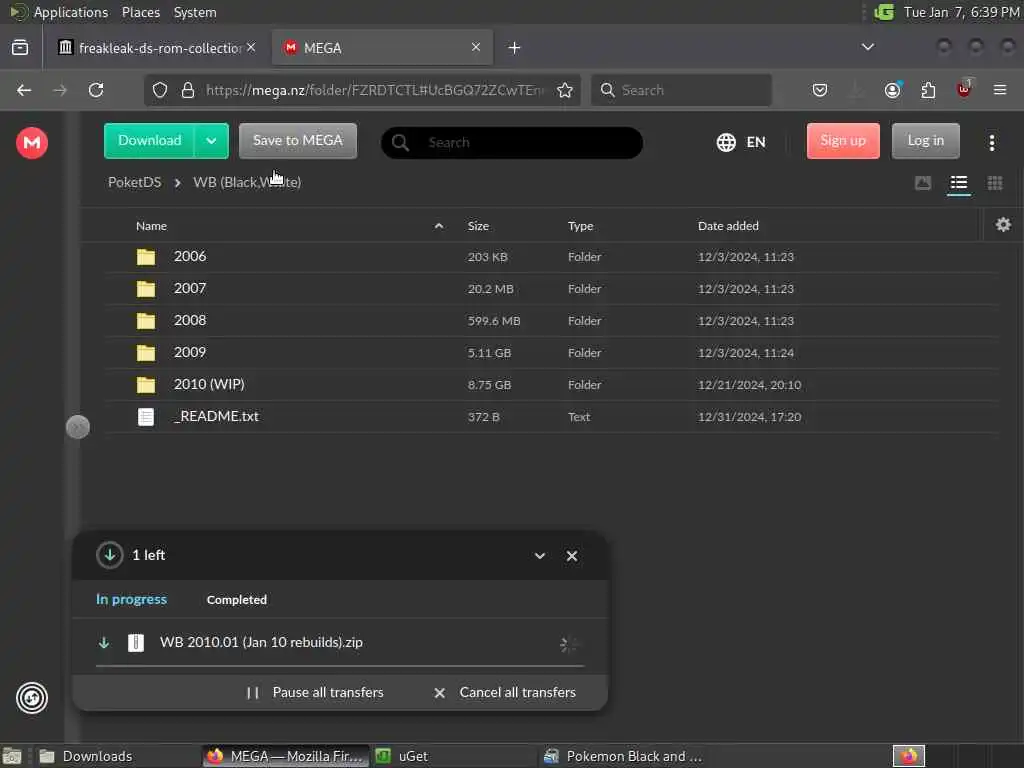Close the MEGA browser tab
The image size is (1024, 768).
475,47
